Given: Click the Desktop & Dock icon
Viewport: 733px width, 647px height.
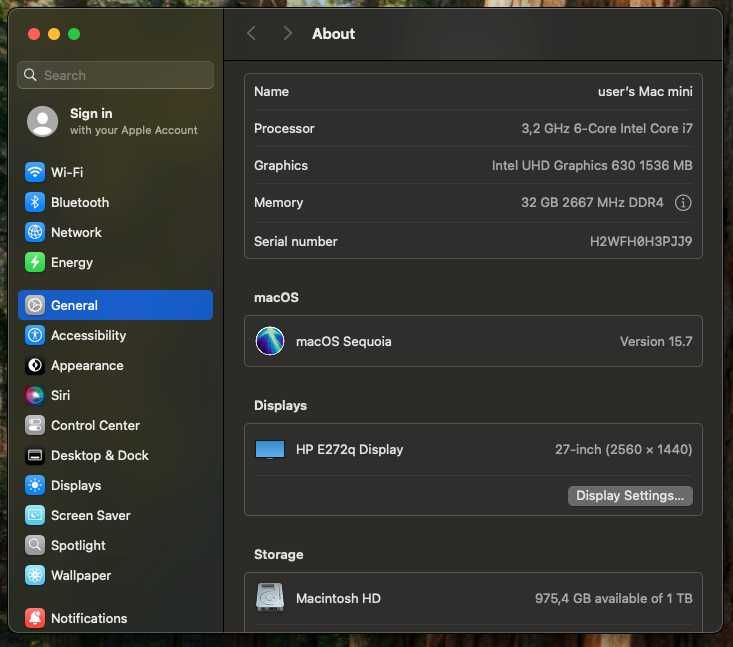Looking at the screenshot, I should 35,455.
